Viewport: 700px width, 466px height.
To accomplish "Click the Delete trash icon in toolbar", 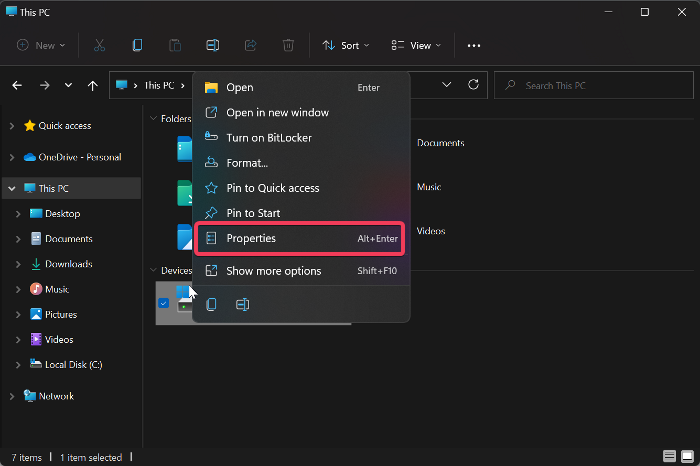I will click(288, 45).
